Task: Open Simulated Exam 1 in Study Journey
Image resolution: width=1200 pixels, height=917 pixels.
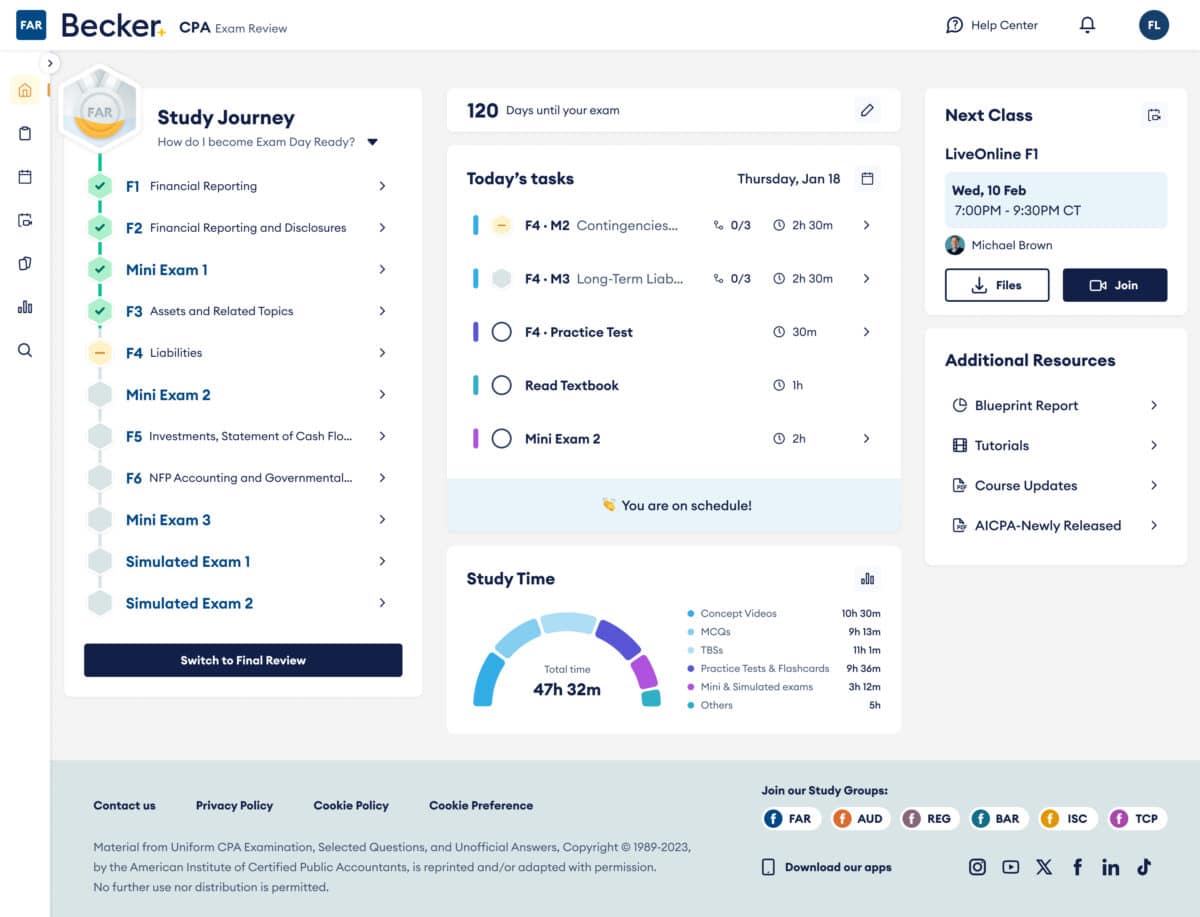Action: pos(188,562)
